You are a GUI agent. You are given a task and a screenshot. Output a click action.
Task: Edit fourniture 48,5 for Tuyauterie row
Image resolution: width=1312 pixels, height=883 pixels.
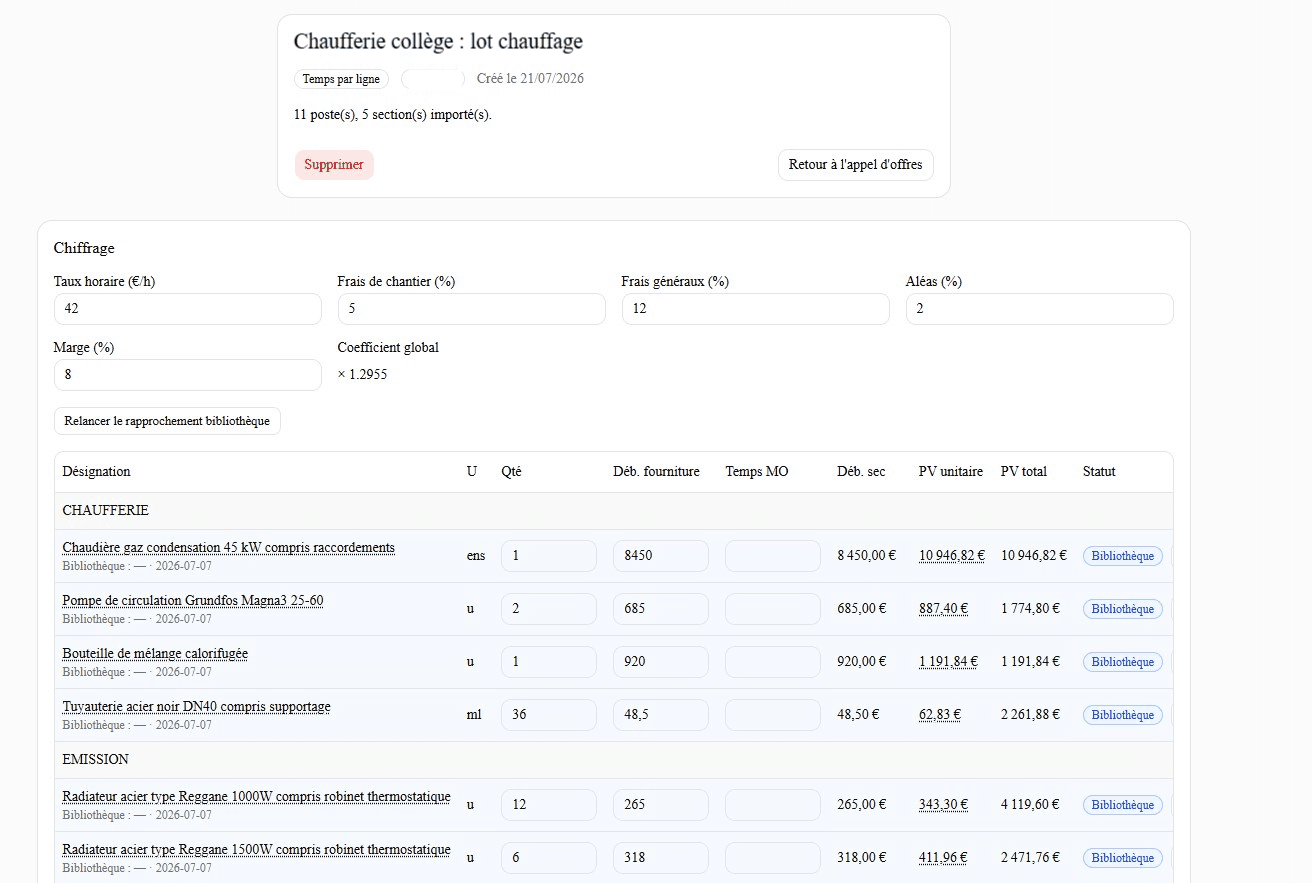(661, 715)
